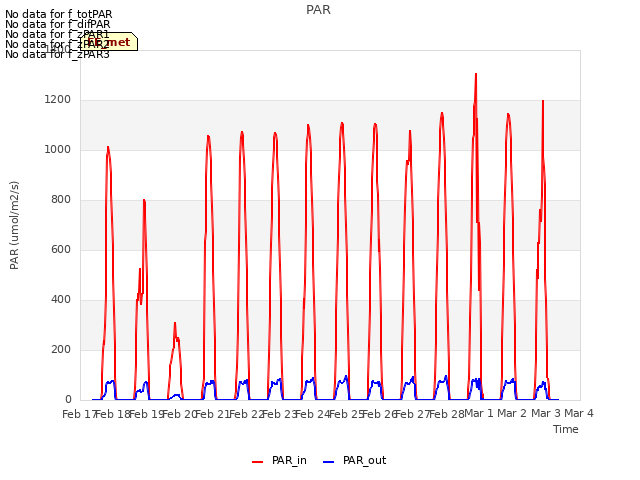Click the 400 y-axis tick label

click(61, 300)
